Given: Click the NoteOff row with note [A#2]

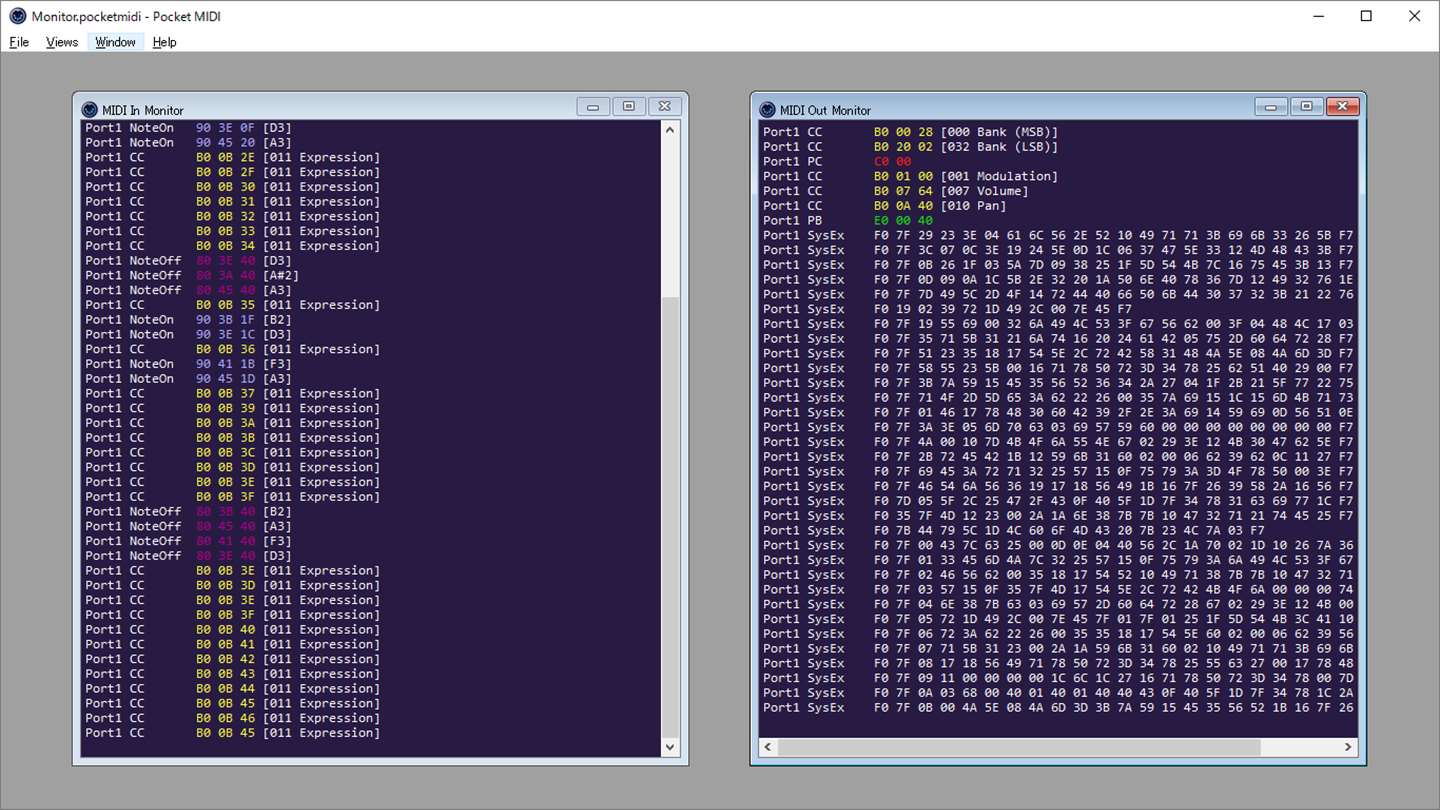Looking at the screenshot, I should [192, 276].
